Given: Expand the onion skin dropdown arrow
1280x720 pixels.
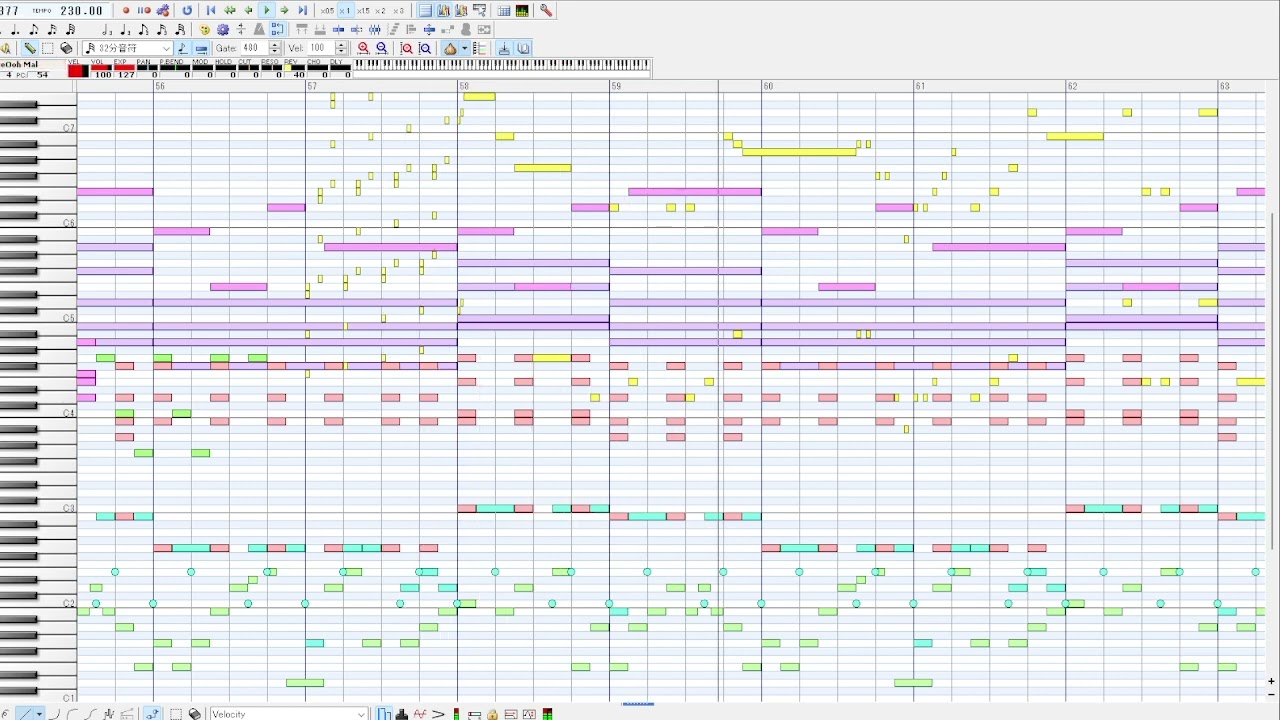Looking at the screenshot, I should [x=464, y=48].
